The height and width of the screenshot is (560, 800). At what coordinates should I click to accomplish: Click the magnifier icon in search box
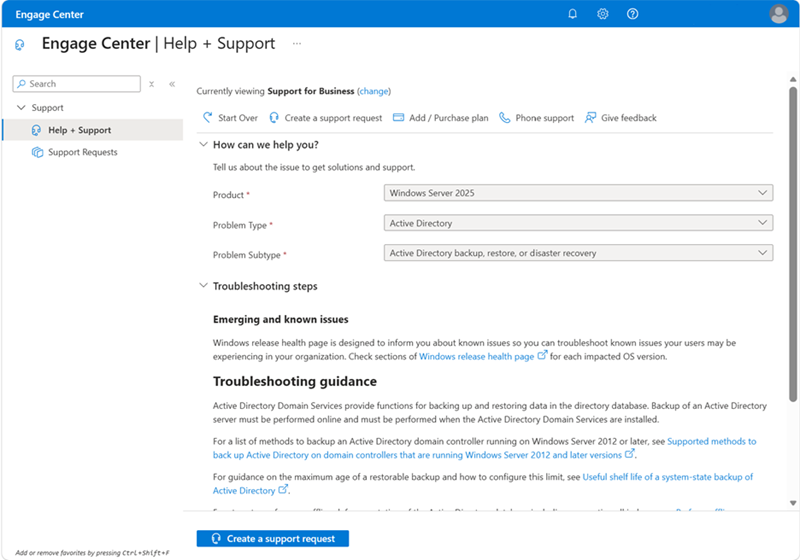(x=21, y=84)
